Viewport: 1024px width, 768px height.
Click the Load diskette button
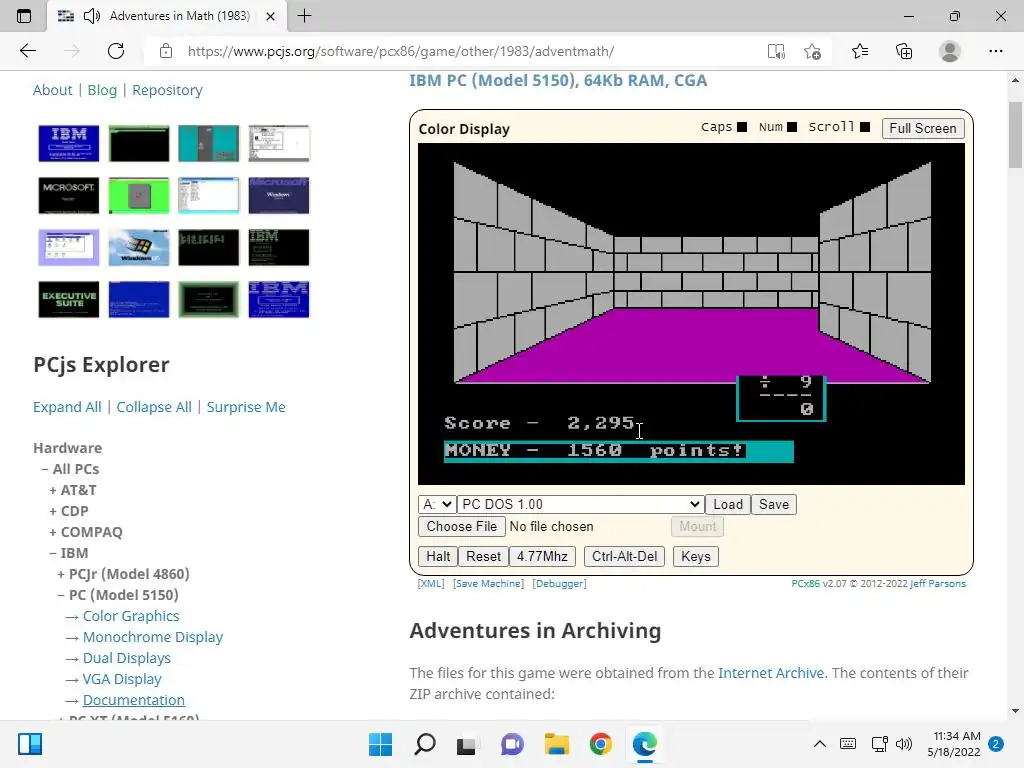point(728,504)
